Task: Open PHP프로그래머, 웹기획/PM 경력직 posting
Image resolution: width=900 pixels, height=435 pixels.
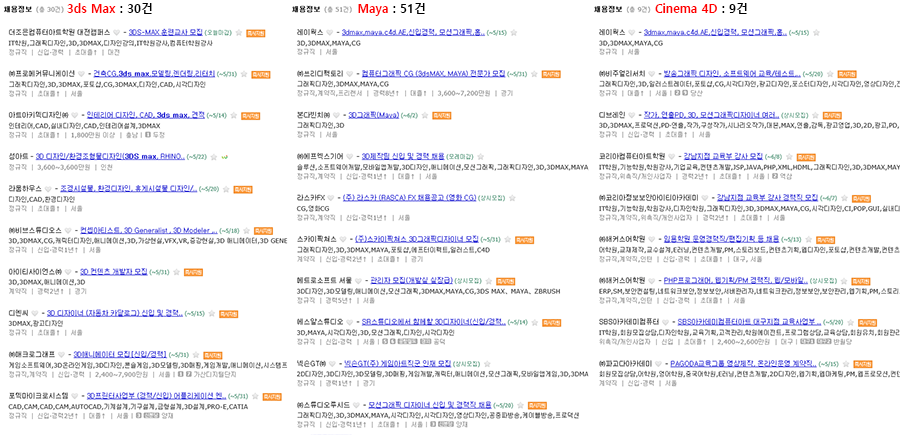Action: click(736, 281)
